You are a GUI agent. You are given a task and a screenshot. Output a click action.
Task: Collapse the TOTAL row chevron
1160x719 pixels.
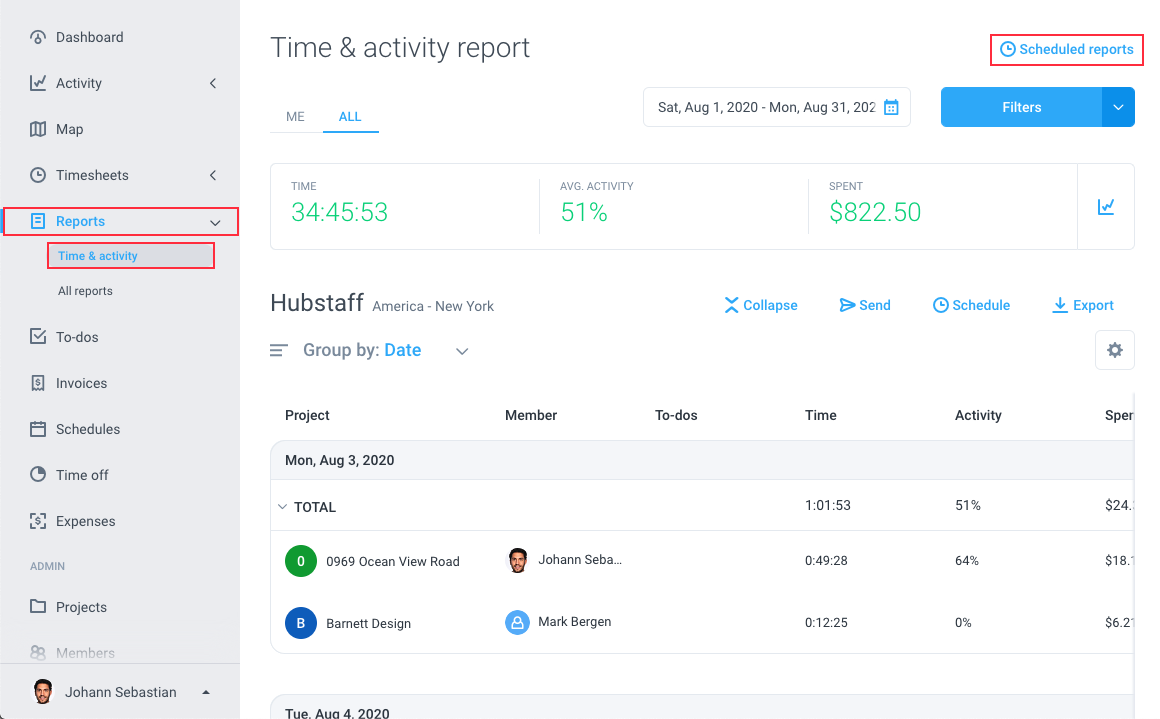tap(282, 507)
